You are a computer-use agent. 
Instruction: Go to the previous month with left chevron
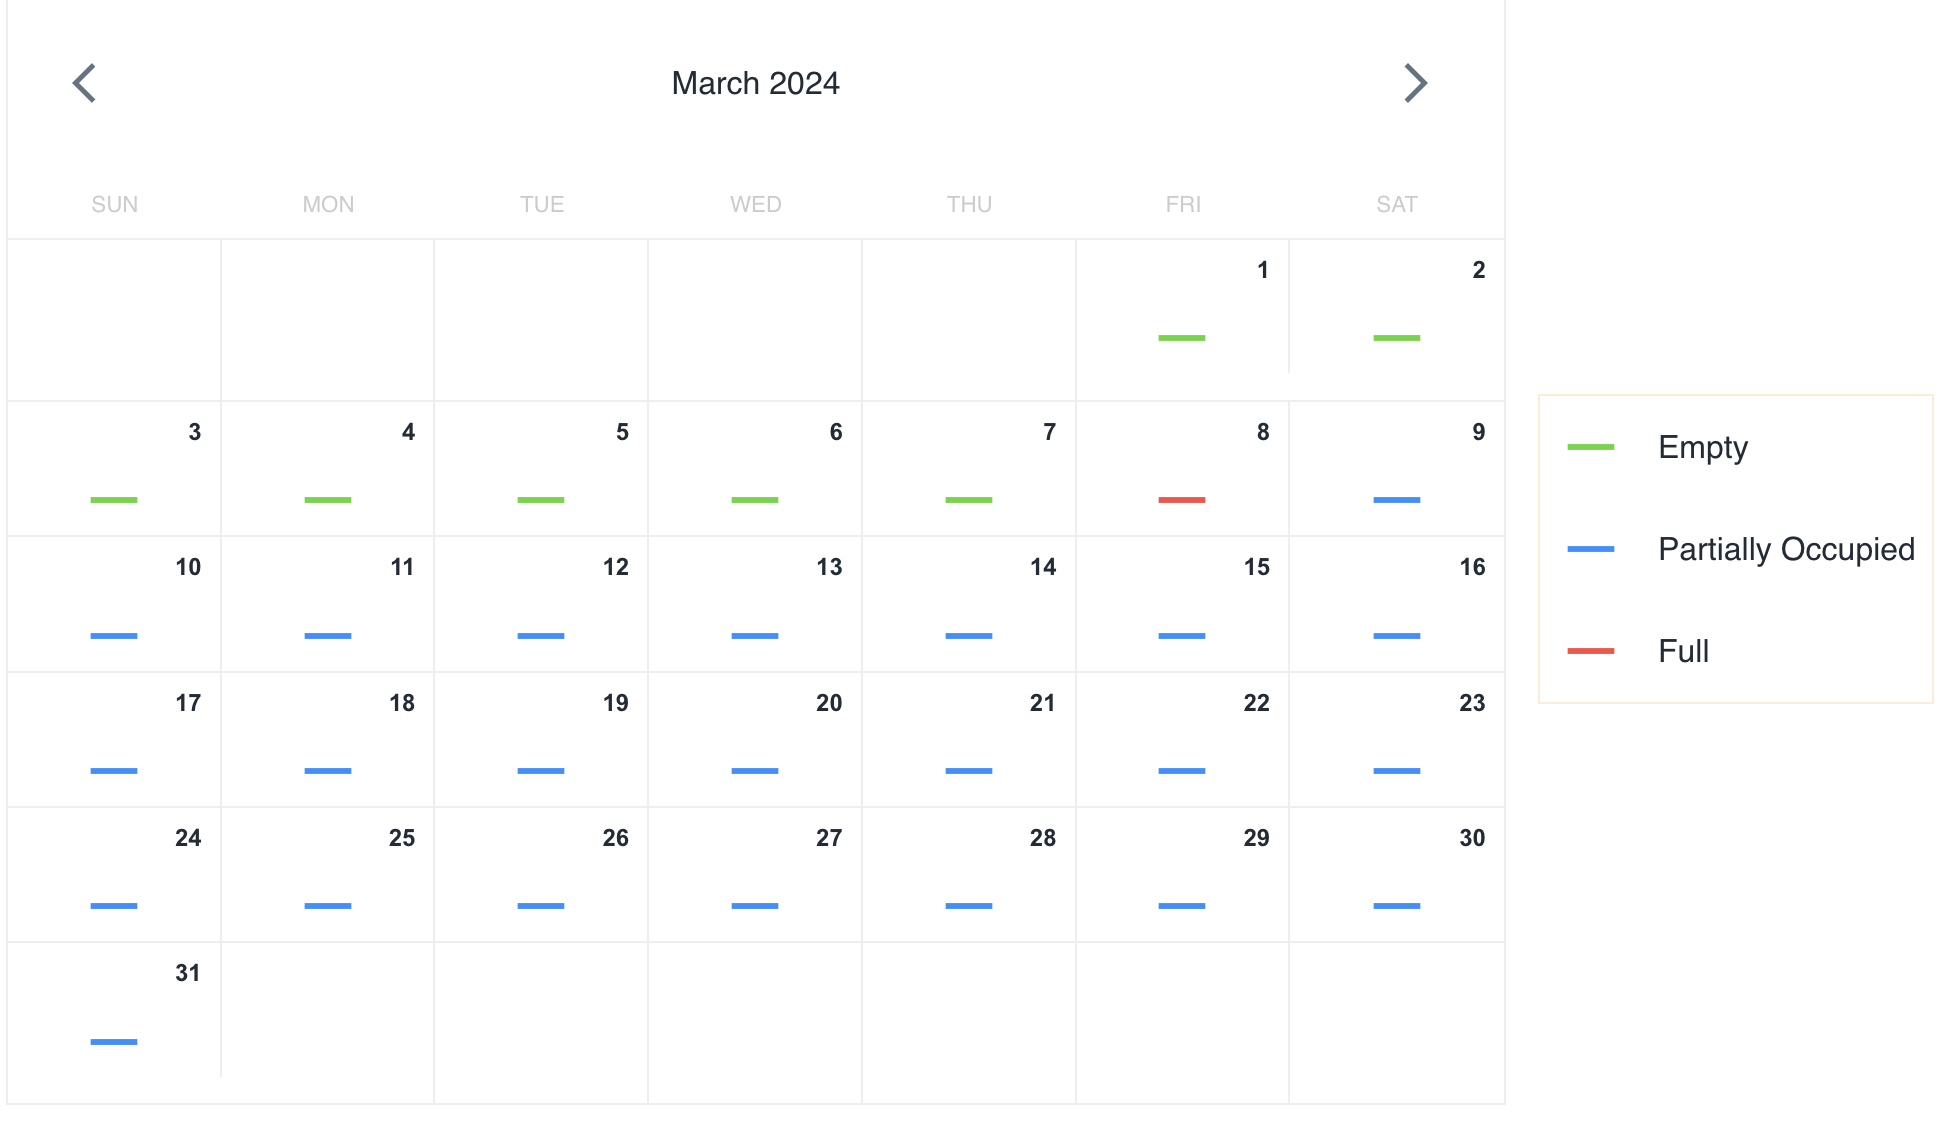tap(85, 83)
